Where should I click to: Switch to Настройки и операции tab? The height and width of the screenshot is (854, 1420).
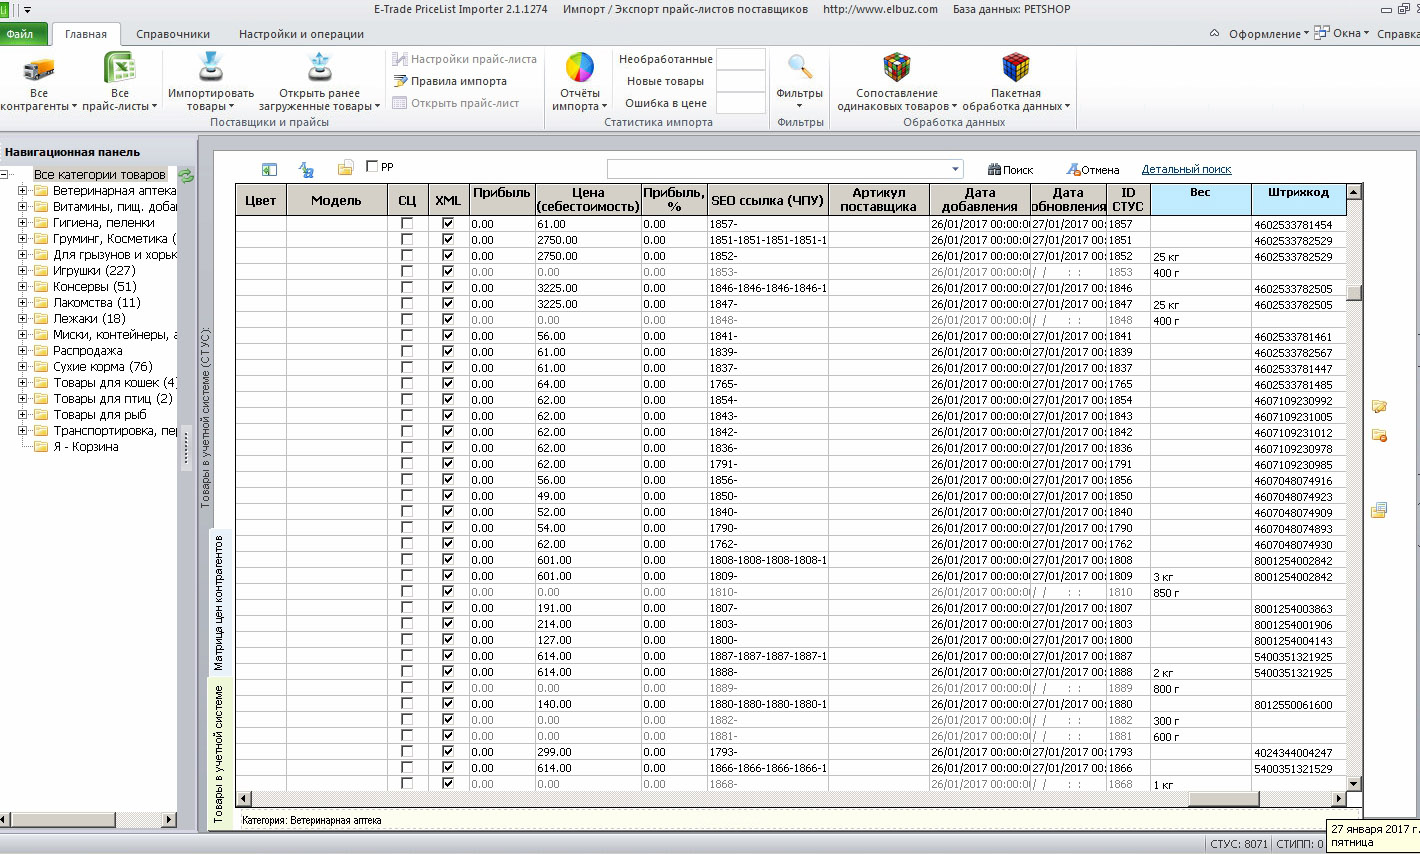(301, 34)
